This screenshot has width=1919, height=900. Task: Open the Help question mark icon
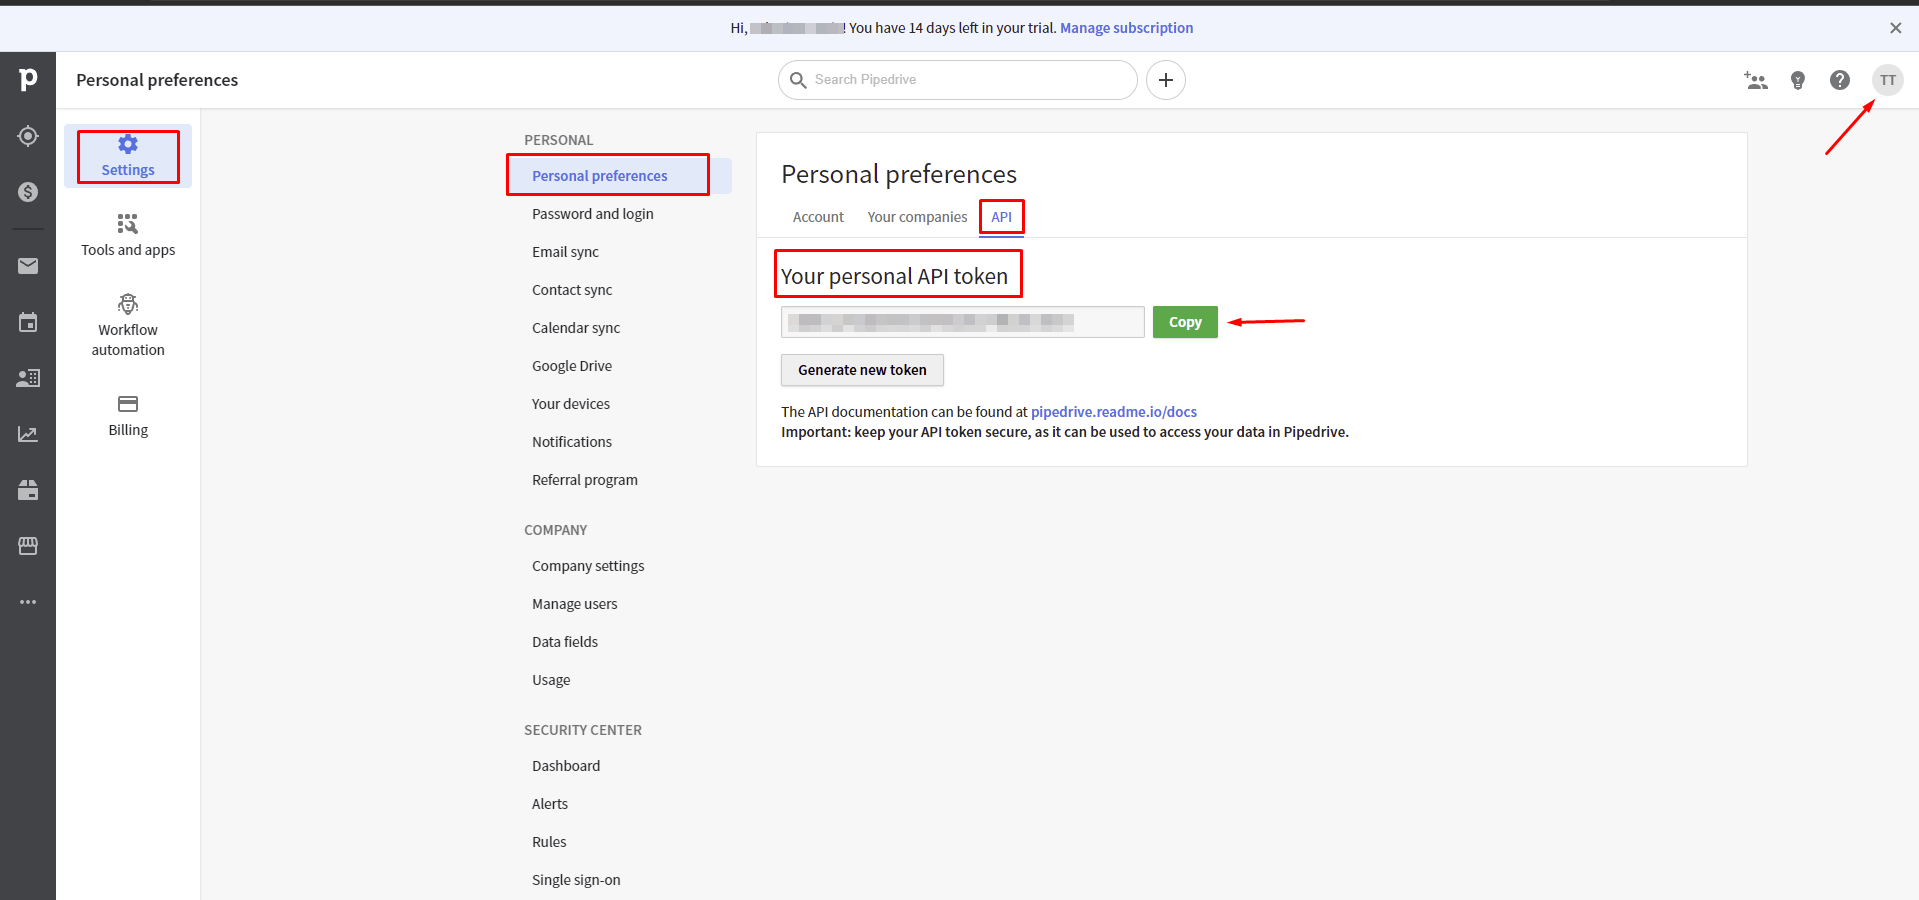click(x=1839, y=80)
